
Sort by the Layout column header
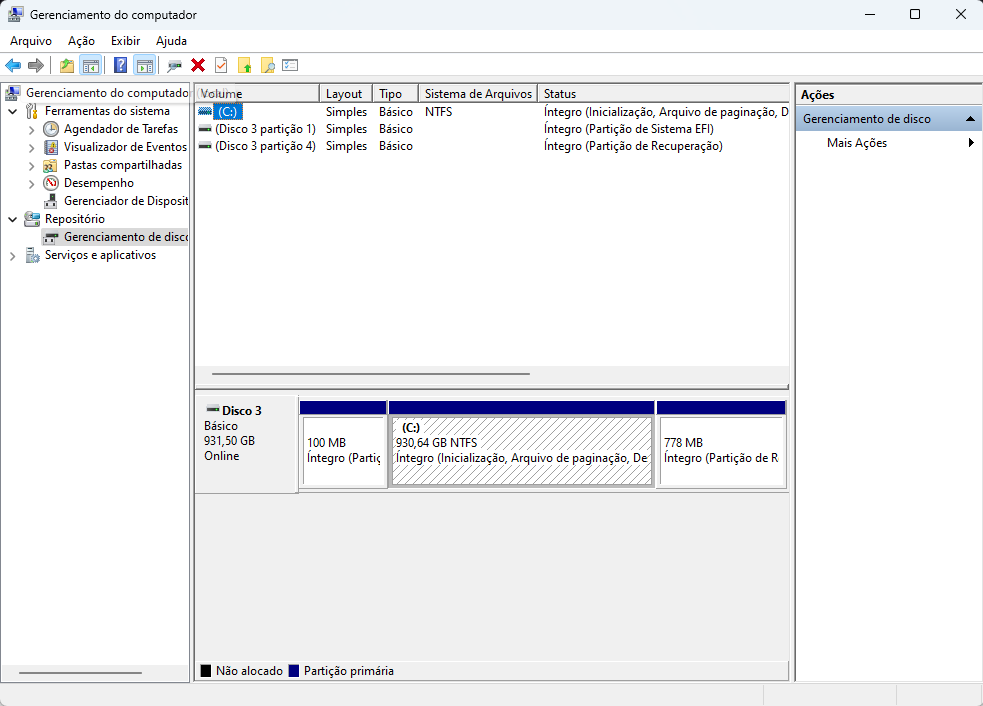[346, 93]
